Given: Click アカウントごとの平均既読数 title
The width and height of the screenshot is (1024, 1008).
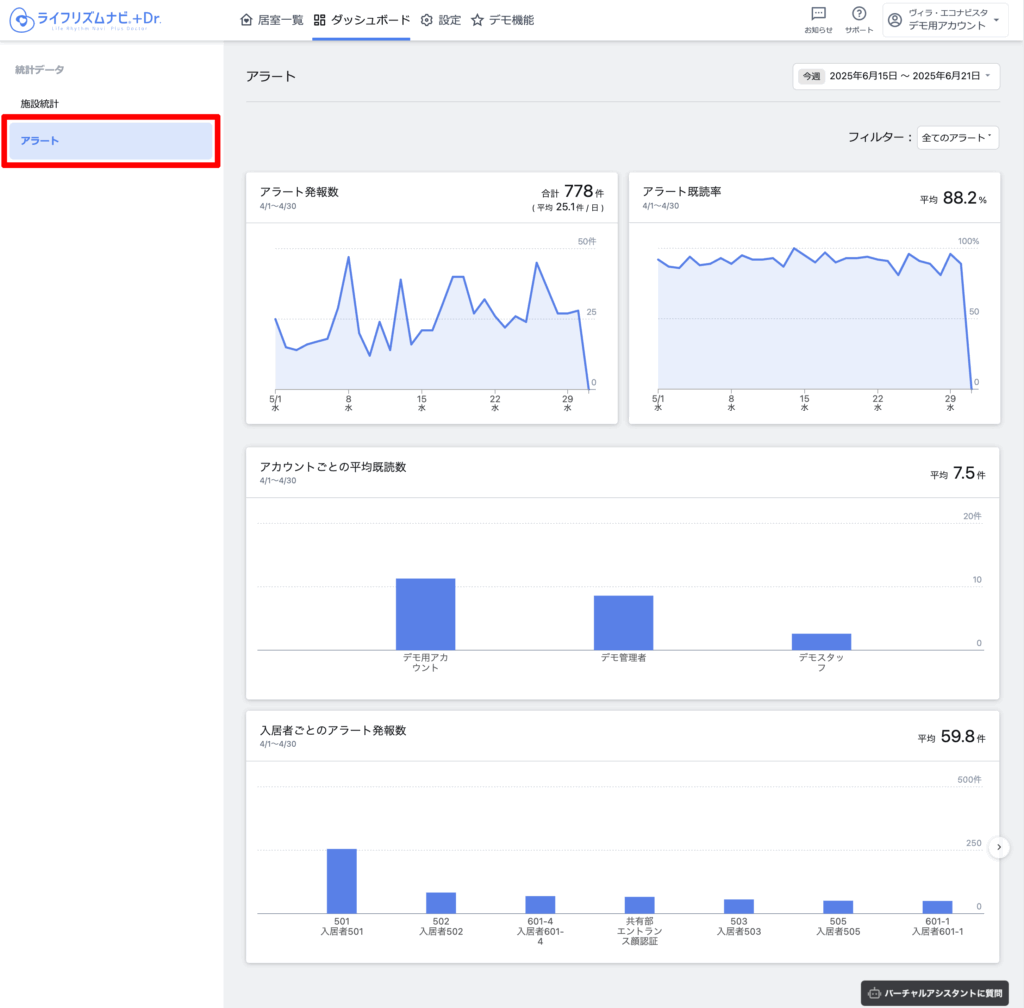Looking at the screenshot, I should pyautogui.click(x=333, y=467).
